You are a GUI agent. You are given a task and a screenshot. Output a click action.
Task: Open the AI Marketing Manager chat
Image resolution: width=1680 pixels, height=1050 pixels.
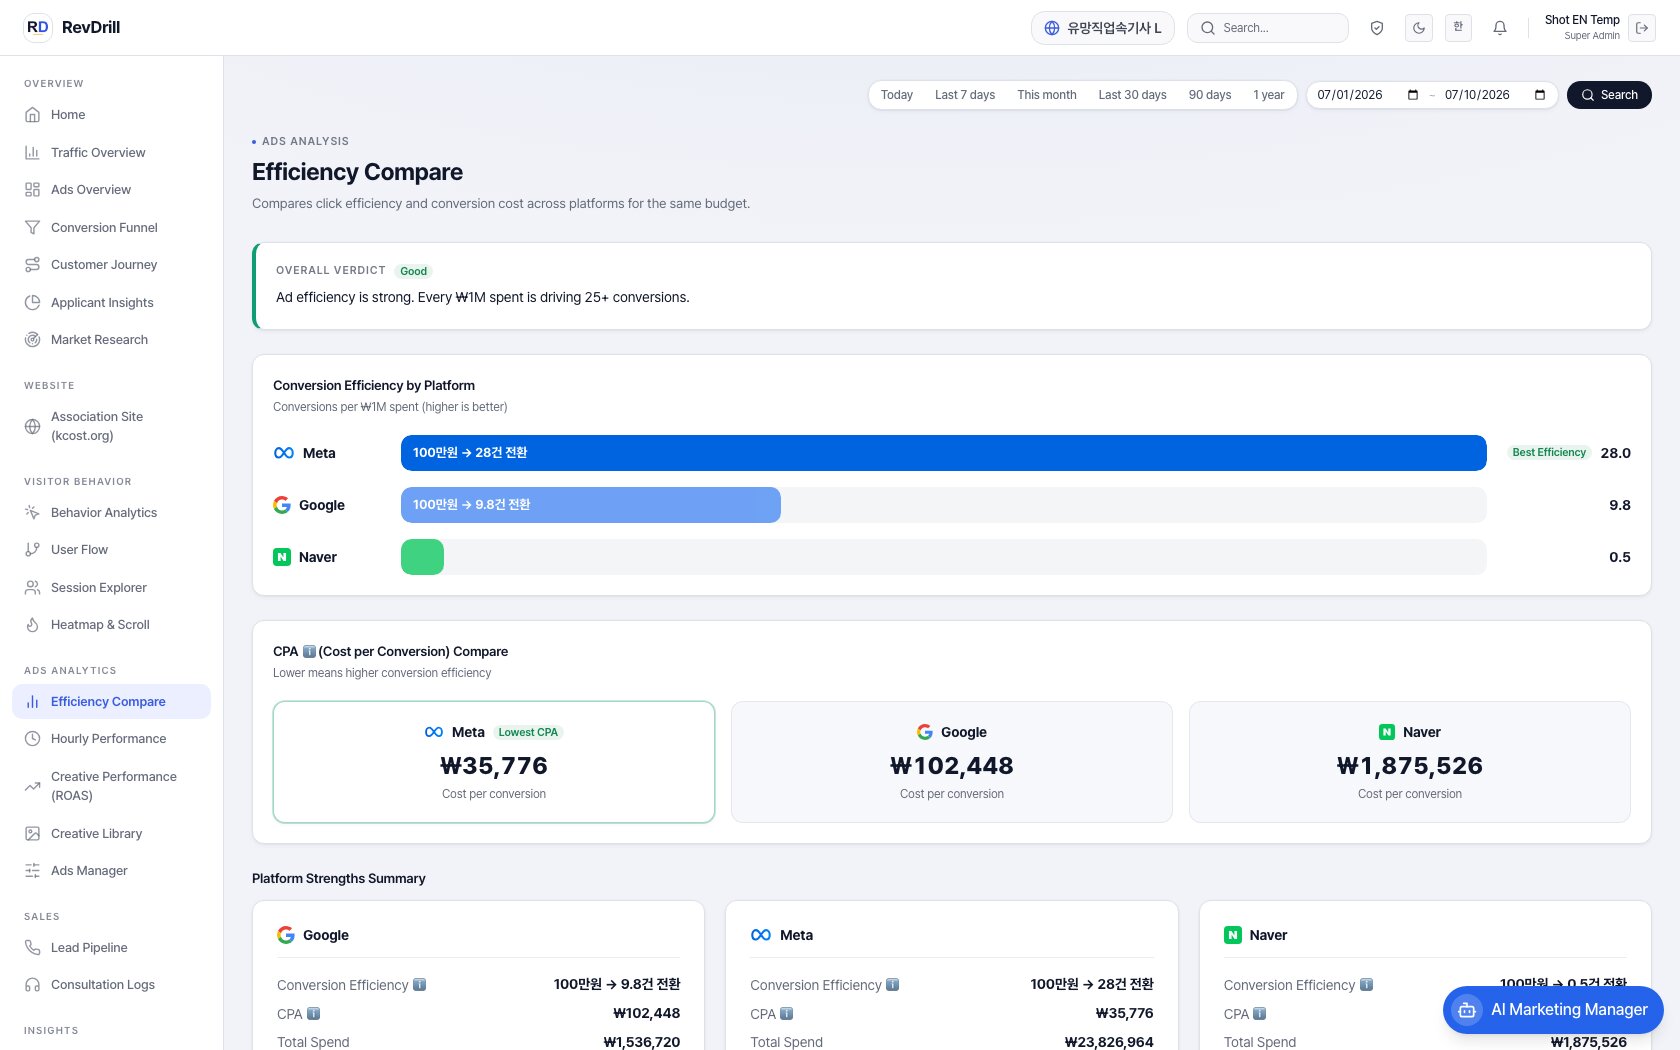1553,1010
